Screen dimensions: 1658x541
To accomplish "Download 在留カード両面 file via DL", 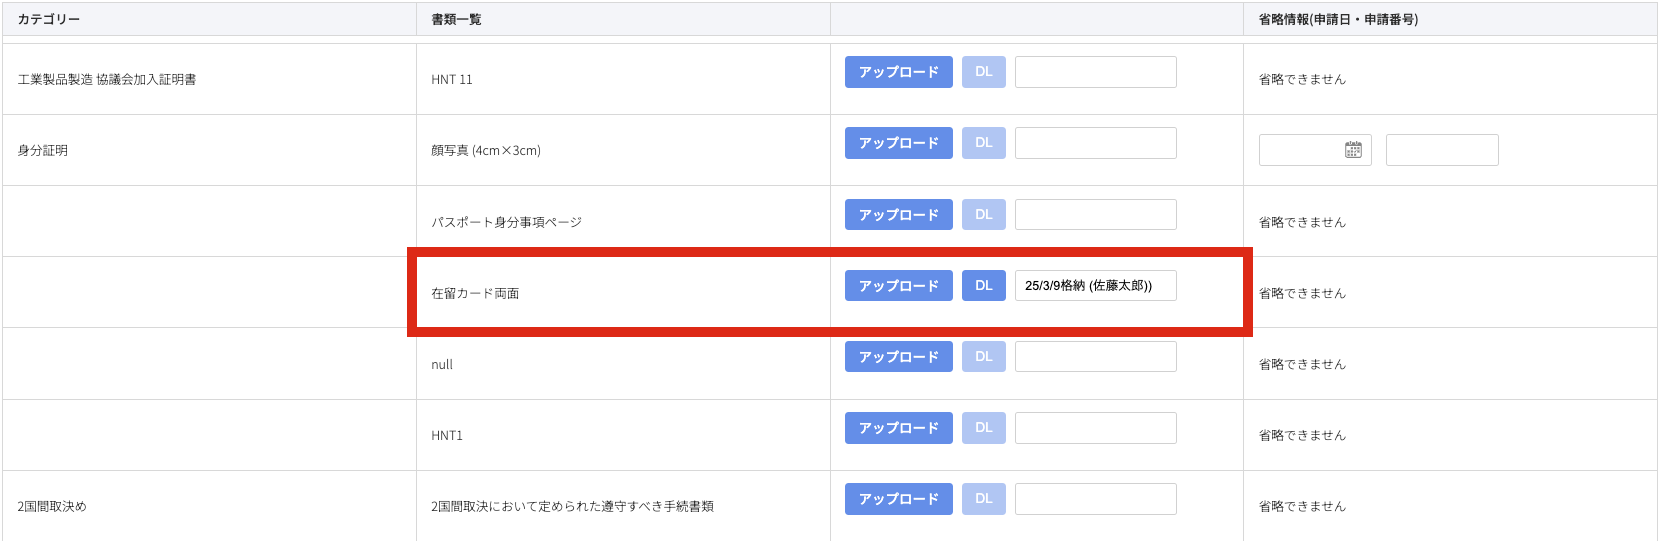I will (983, 286).
